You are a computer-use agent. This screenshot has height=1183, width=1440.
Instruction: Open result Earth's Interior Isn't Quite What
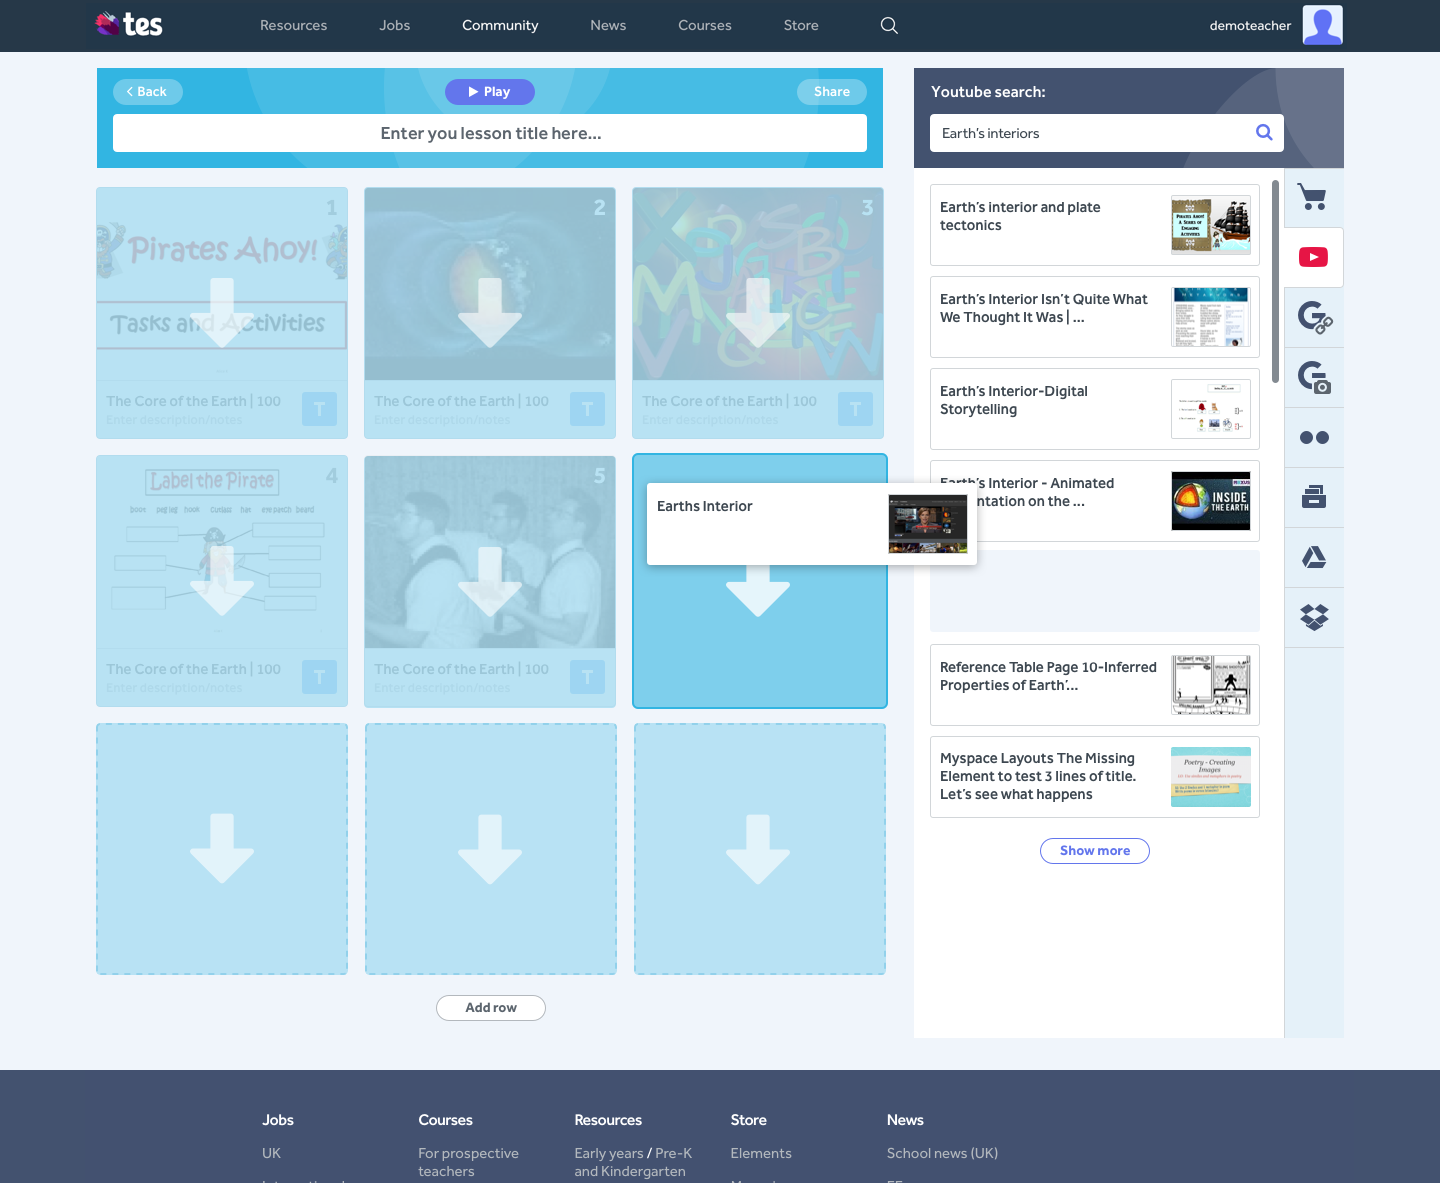tap(1095, 317)
